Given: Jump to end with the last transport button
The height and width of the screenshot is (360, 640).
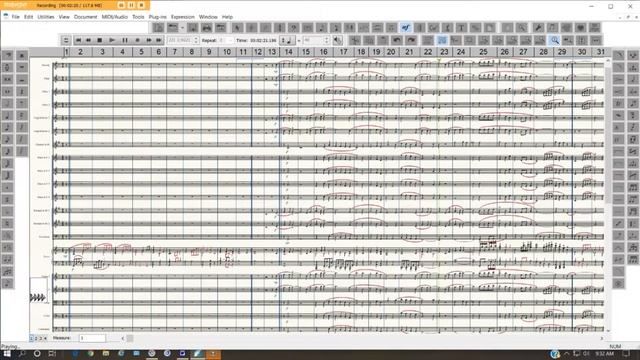Looking at the screenshot, I should [159, 40].
